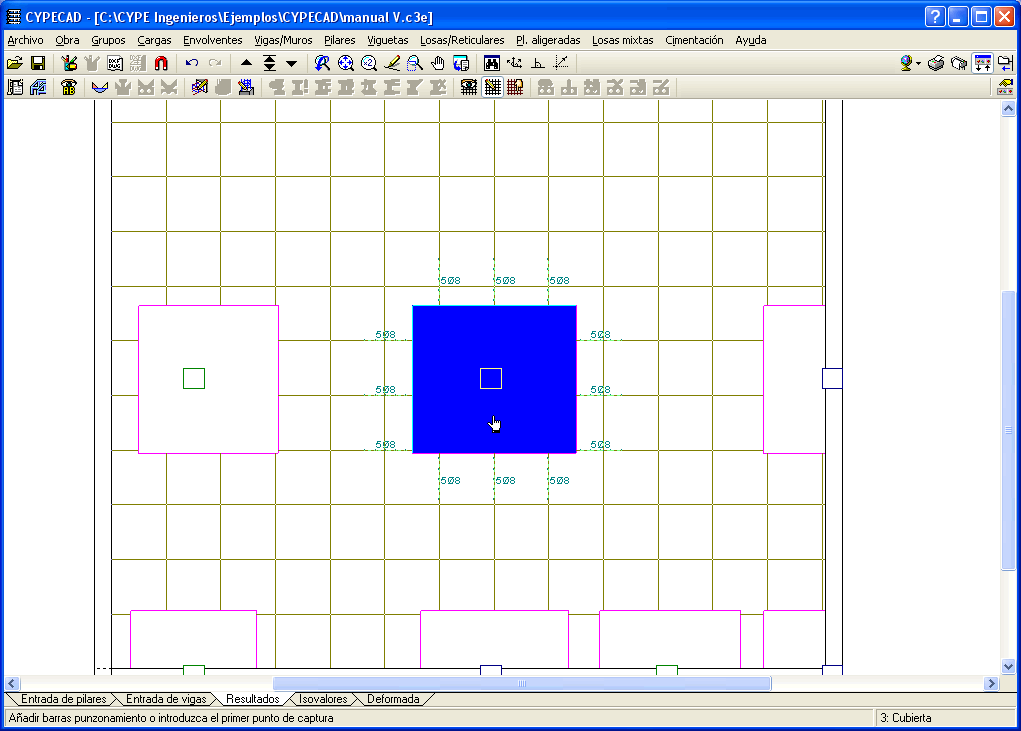Viewport: 1021px width, 731px height.
Task: Click the vertical scrollbar thumb
Action: pyautogui.click(x=1008, y=430)
